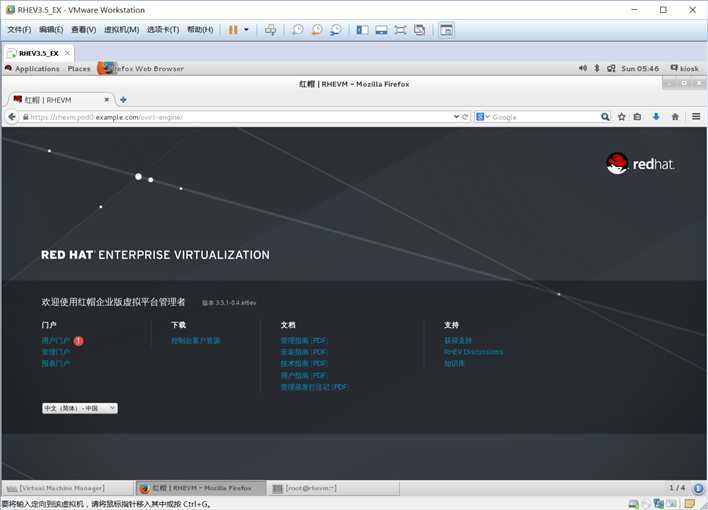Select the RHEV3.5_EX VM tab
Image resolution: width=708 pixels, height=510 pixels.
click(x=39, y=53)
